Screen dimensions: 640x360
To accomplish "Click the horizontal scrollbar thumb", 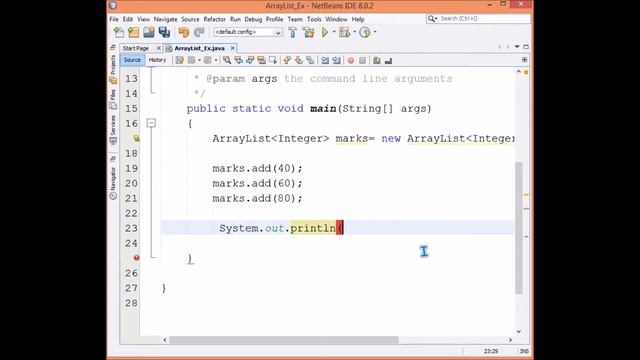I will (284, 340).
